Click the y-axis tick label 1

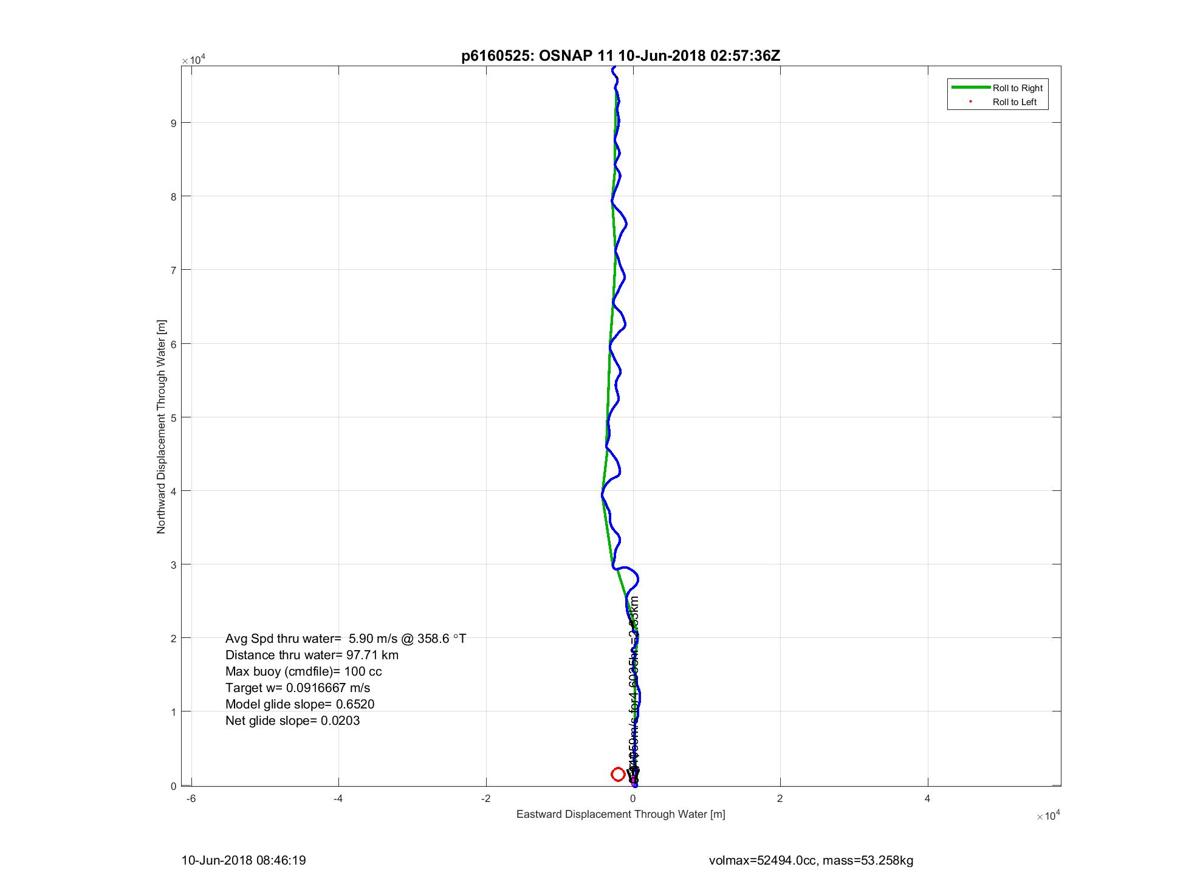point(174,712)
